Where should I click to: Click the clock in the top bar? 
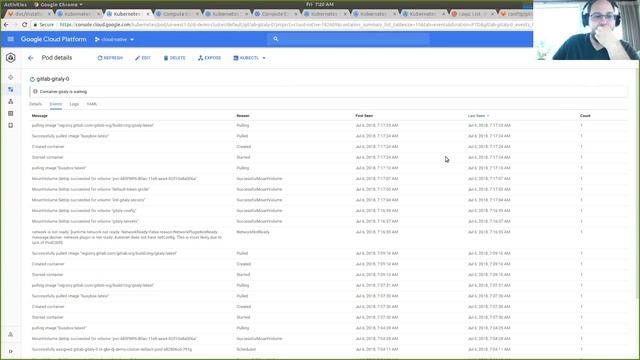320,4
